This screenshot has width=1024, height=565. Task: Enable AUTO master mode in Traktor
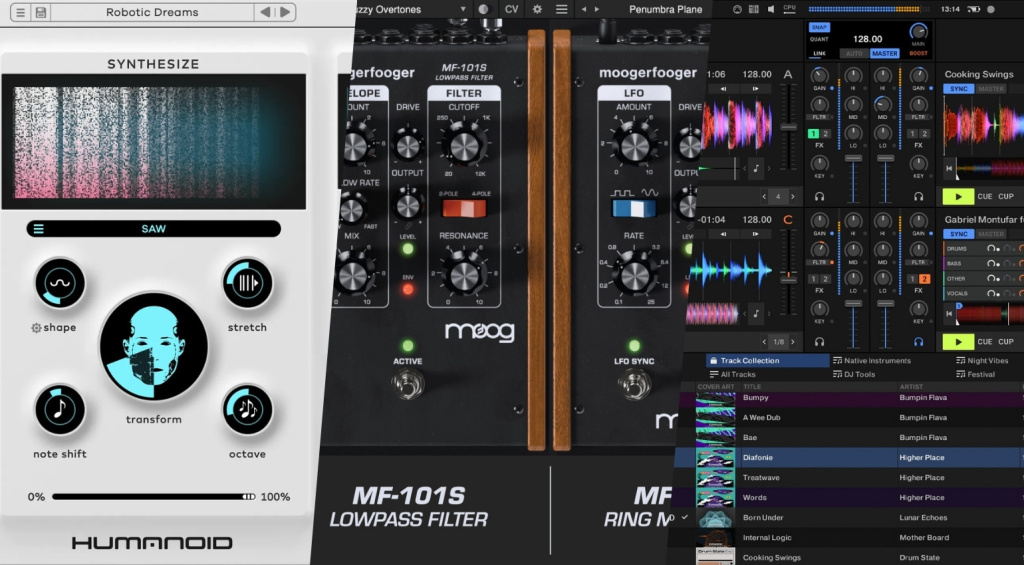coord(854,54)
